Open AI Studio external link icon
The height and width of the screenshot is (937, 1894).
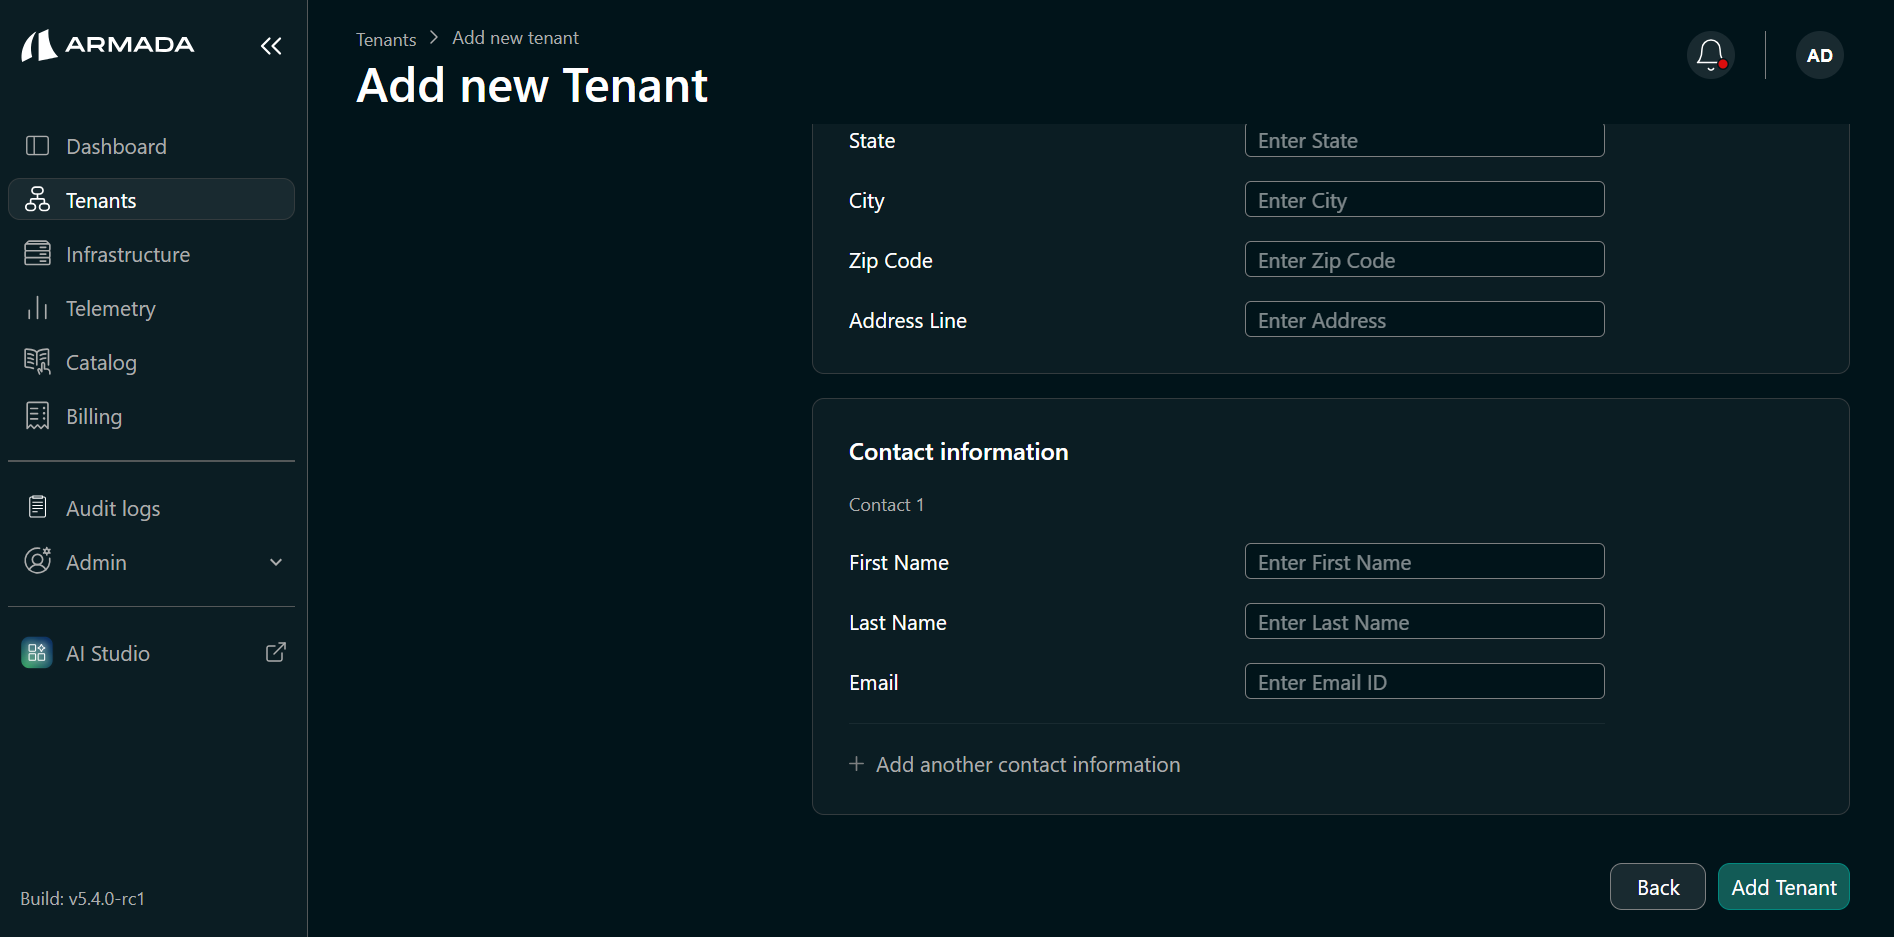[x=276, y=653]
